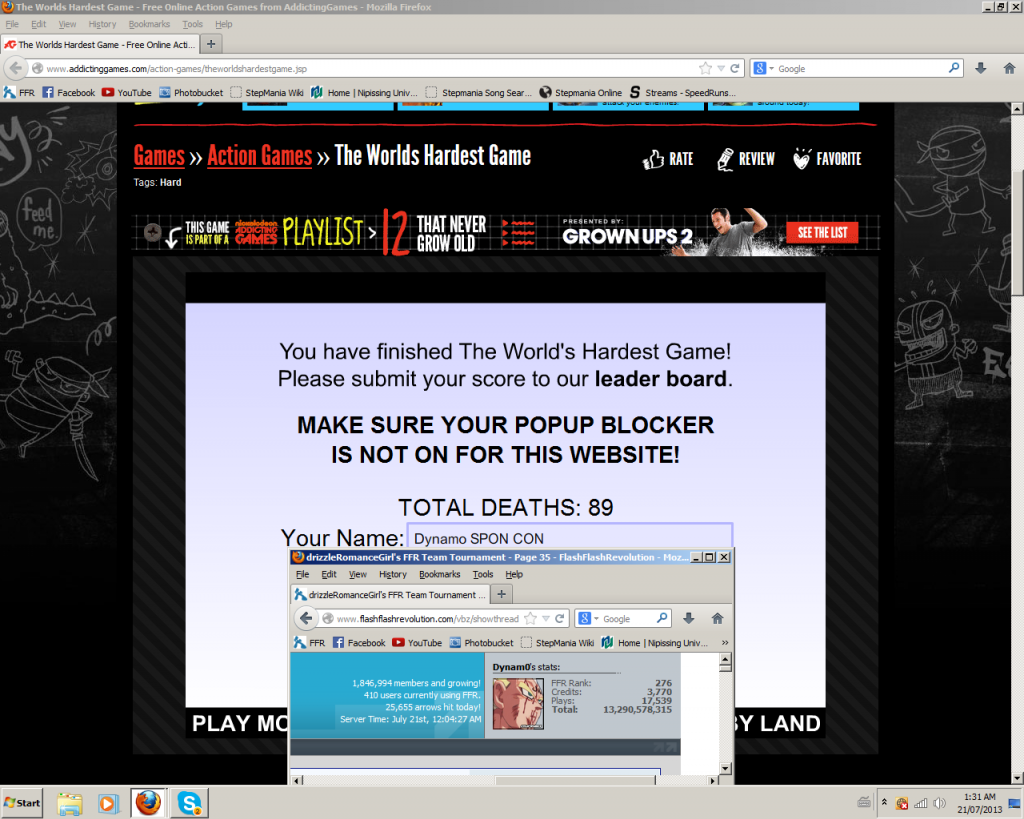
Task: Click the Back arrow in the main browser
Action: 16,68
